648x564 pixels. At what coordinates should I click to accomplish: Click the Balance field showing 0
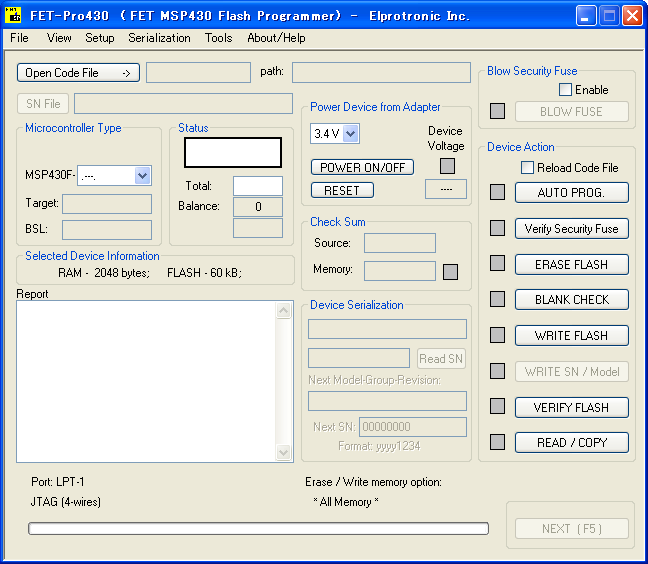[x=258, y=207]
